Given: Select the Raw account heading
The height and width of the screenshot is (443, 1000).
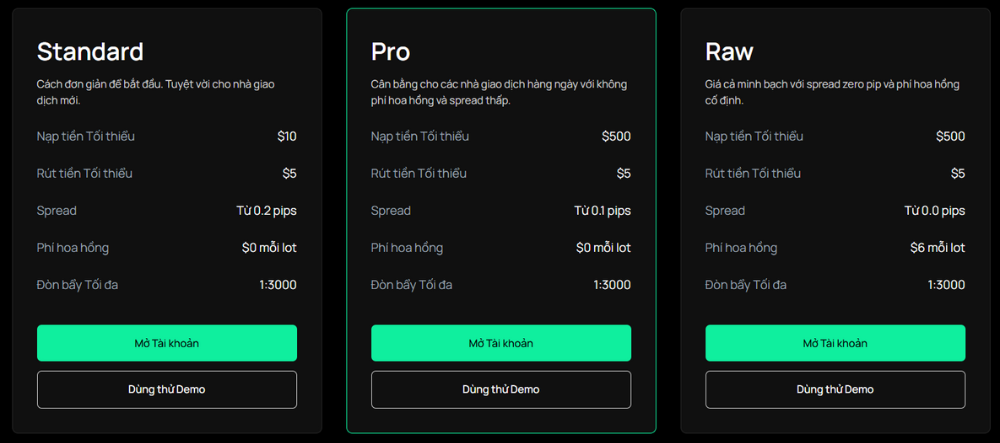Looking at the screenshot, I should click(729, 51).
